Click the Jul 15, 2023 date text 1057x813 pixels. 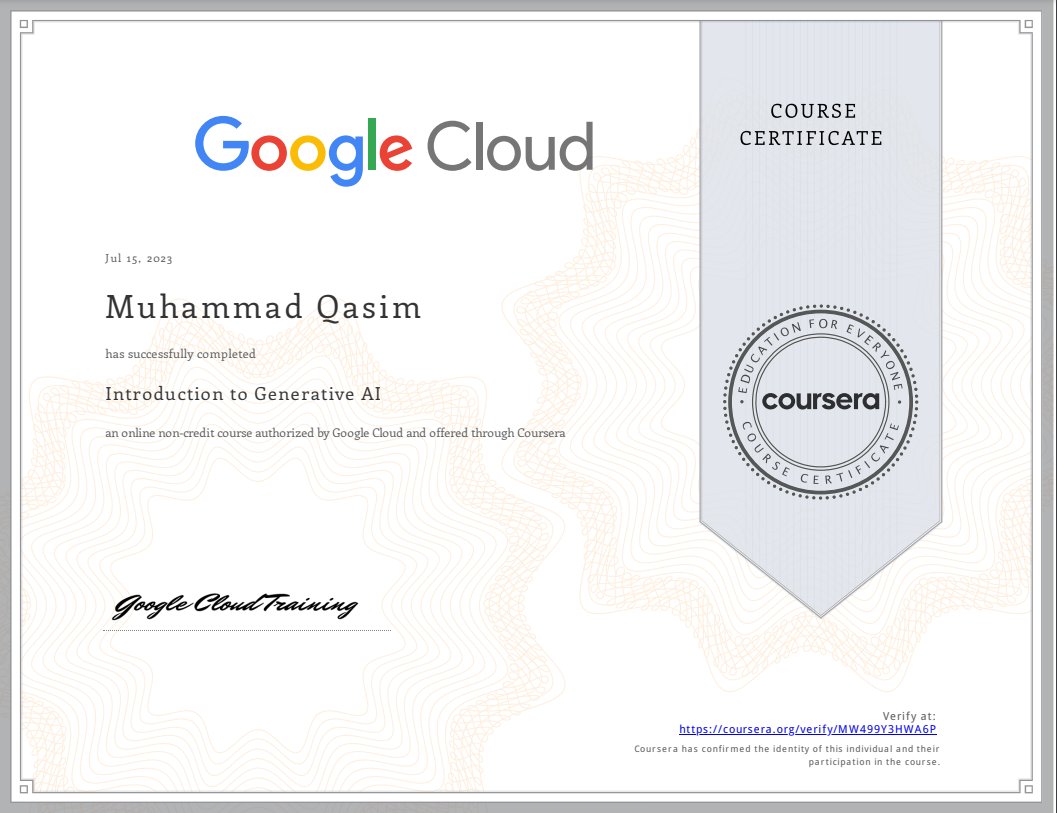pyautogui.click(x=138, y=258)
